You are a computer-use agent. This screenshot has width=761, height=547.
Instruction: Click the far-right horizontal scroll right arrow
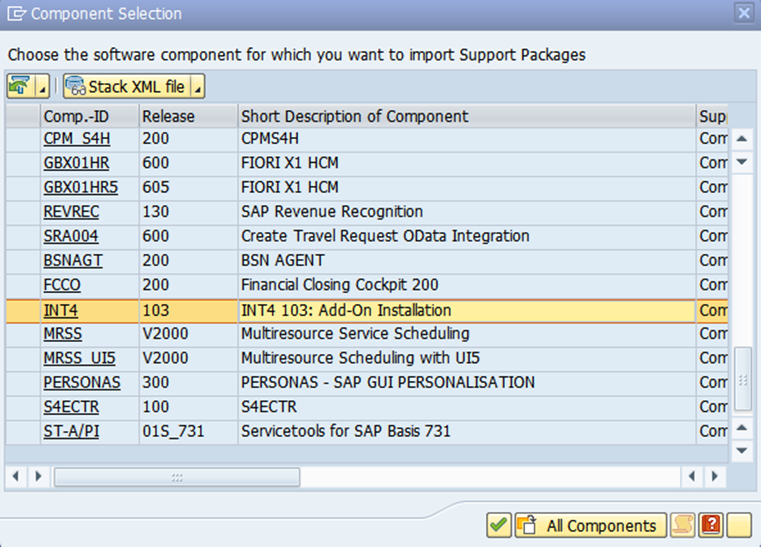click(714, 476)
